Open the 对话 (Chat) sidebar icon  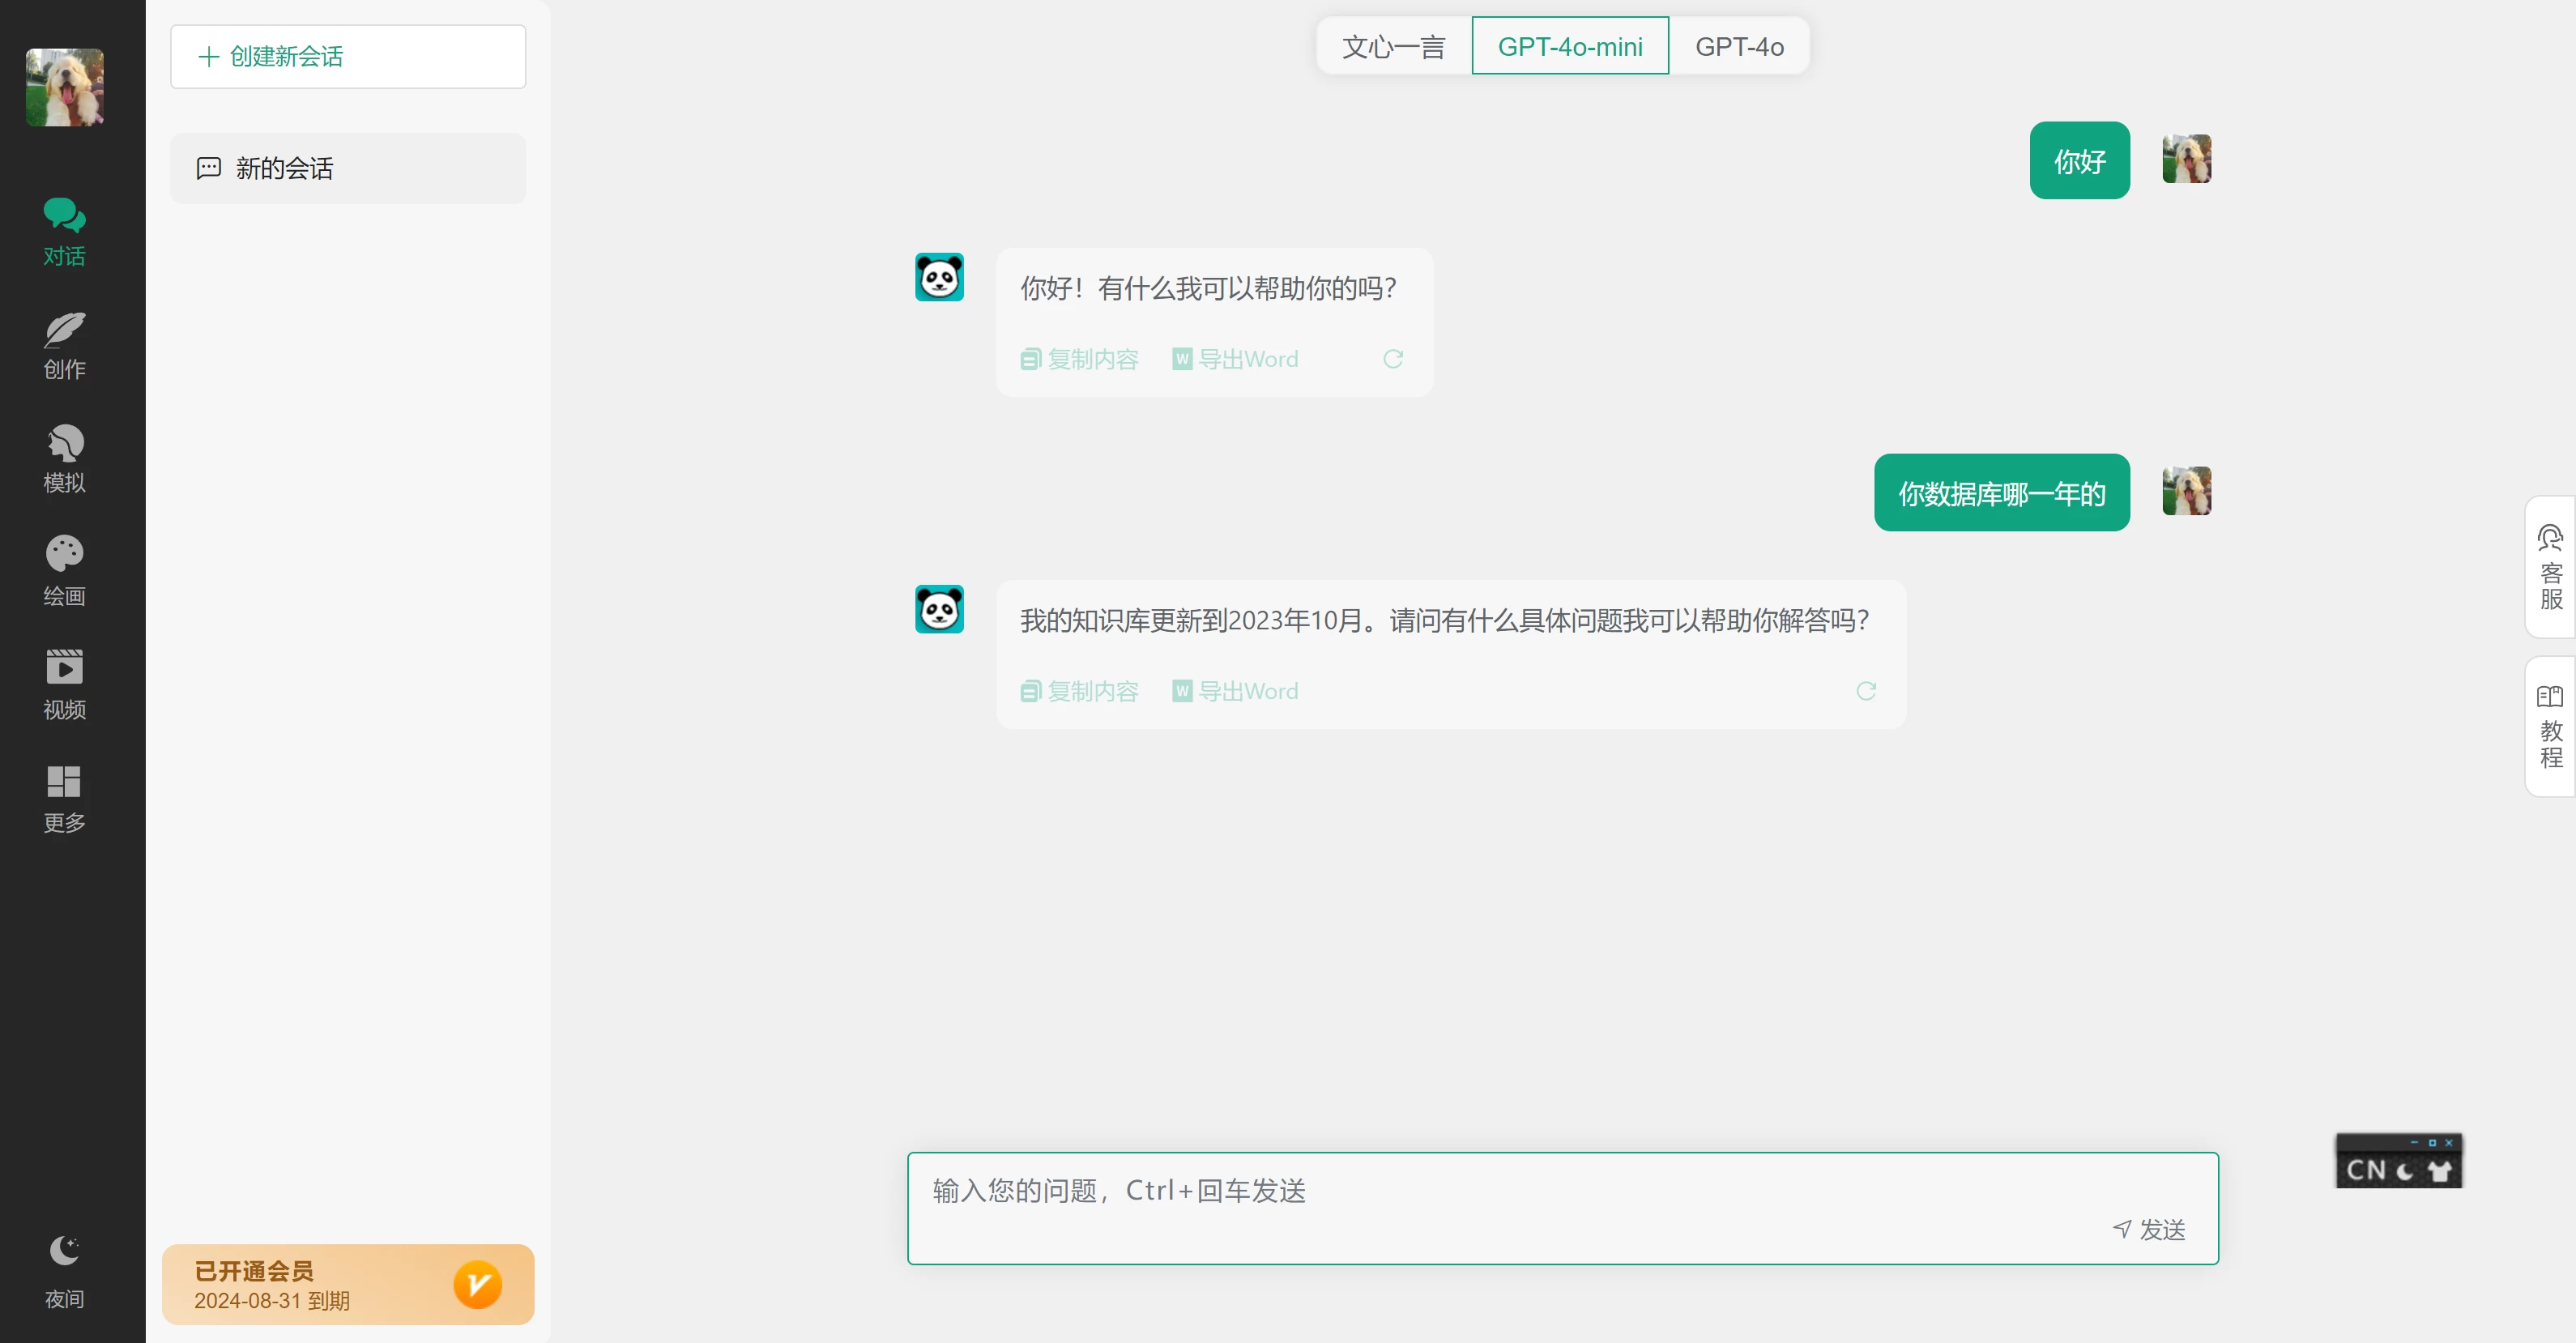(x=64, y=232)
